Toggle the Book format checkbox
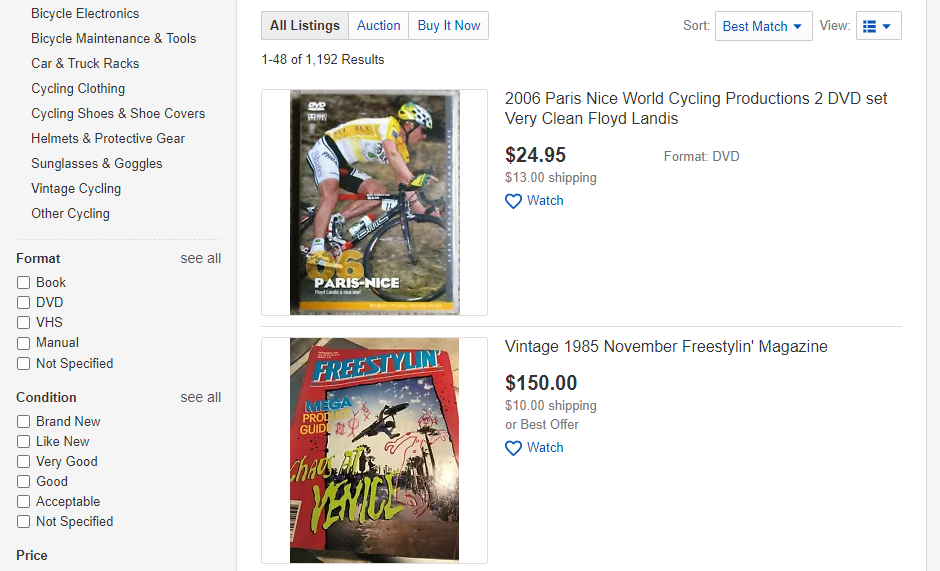The image size is (940, 571). 23,283
